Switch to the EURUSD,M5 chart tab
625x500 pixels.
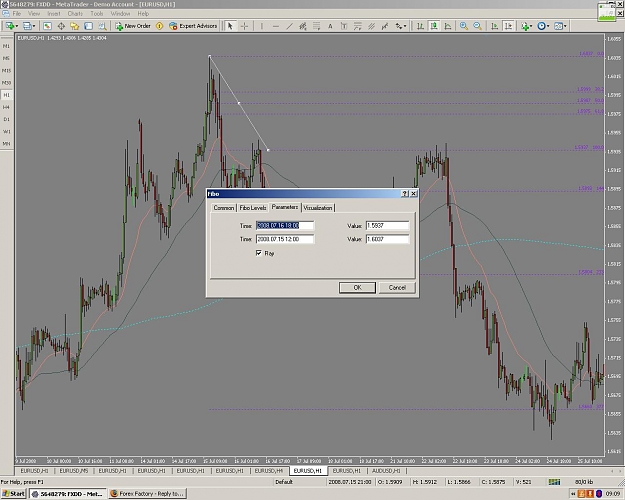(x=74, y=471)
